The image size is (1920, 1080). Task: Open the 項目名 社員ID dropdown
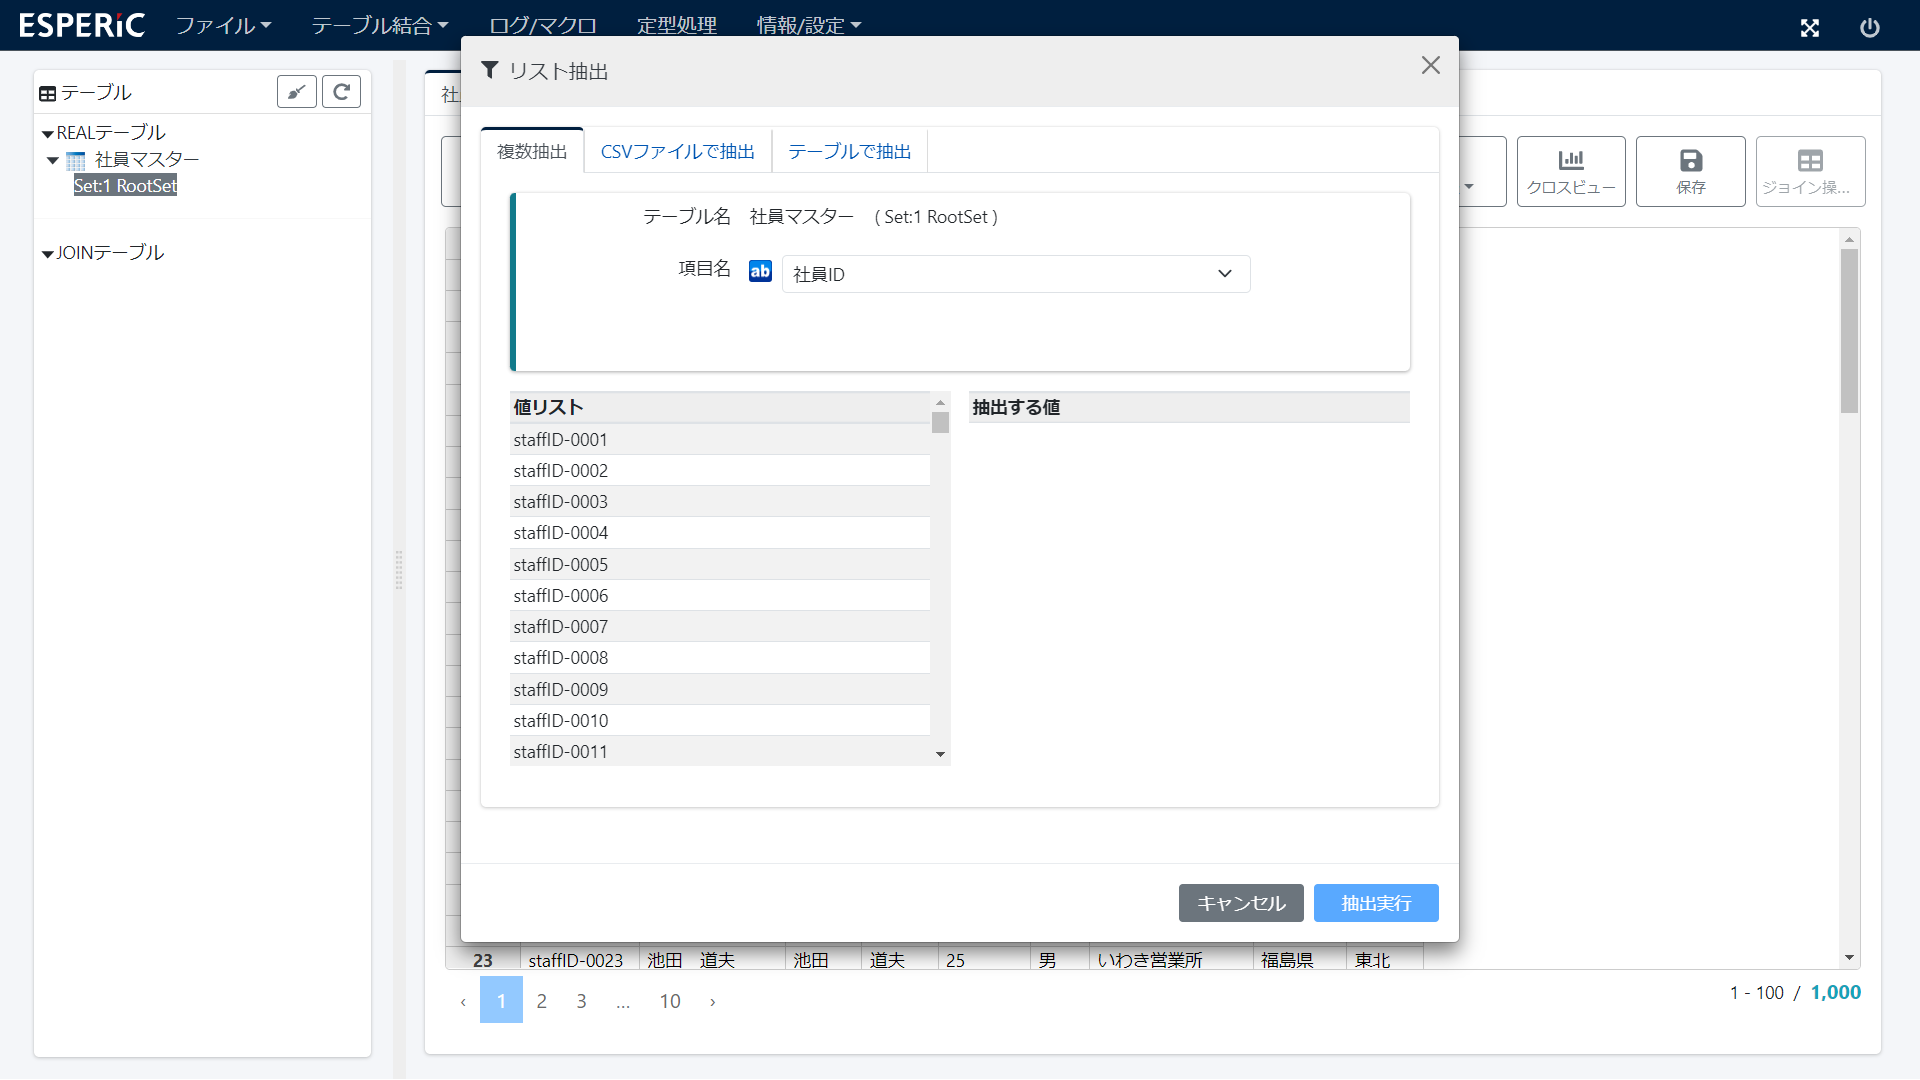click(1014, 274)
